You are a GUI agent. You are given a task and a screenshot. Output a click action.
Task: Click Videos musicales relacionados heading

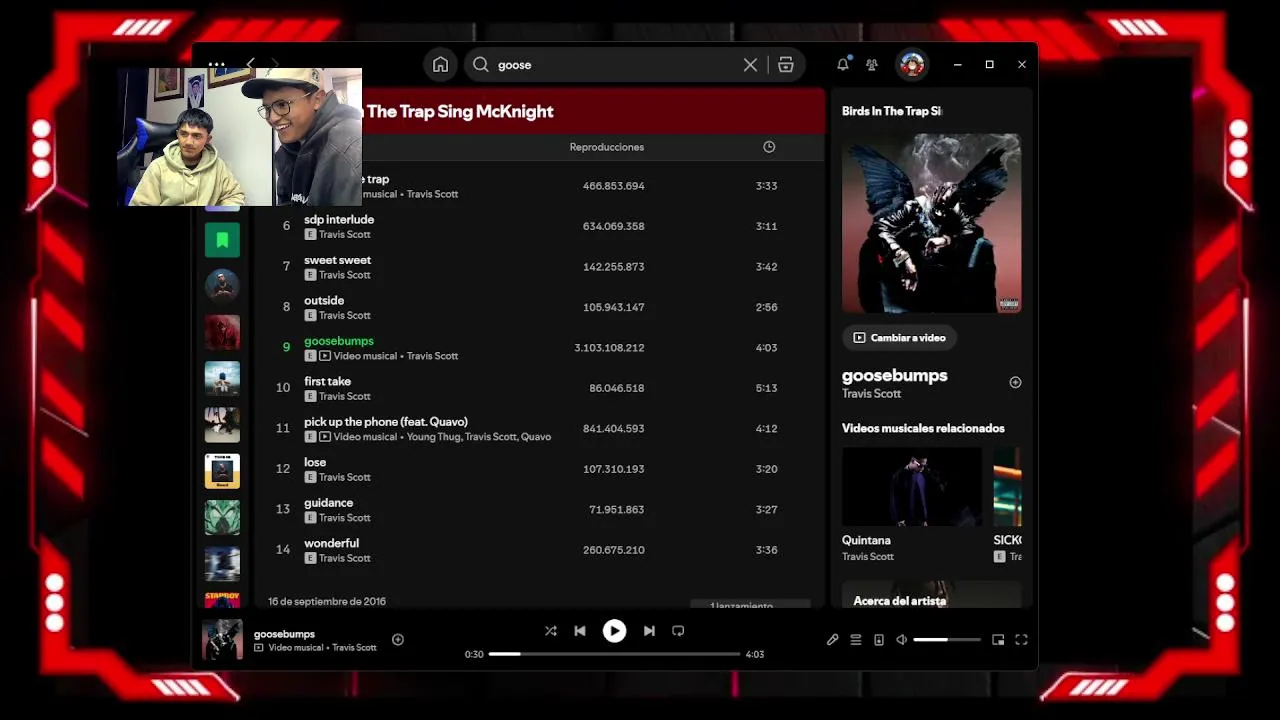coord(923,428)
